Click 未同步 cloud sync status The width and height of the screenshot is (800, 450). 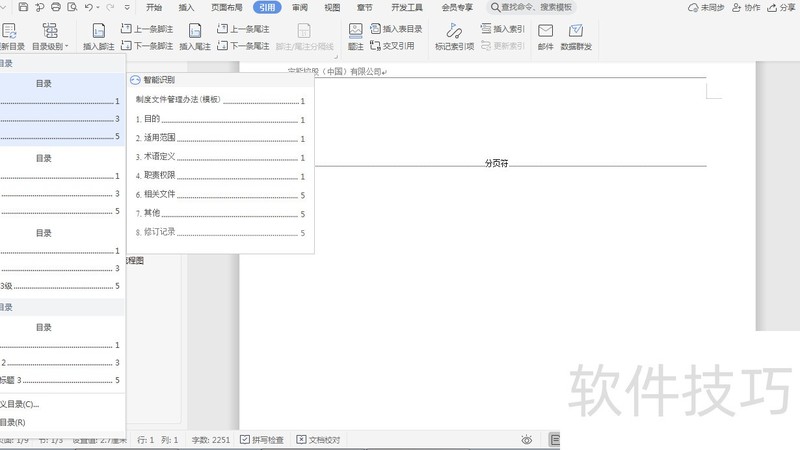pyautogui.click(x=706, y=8)
